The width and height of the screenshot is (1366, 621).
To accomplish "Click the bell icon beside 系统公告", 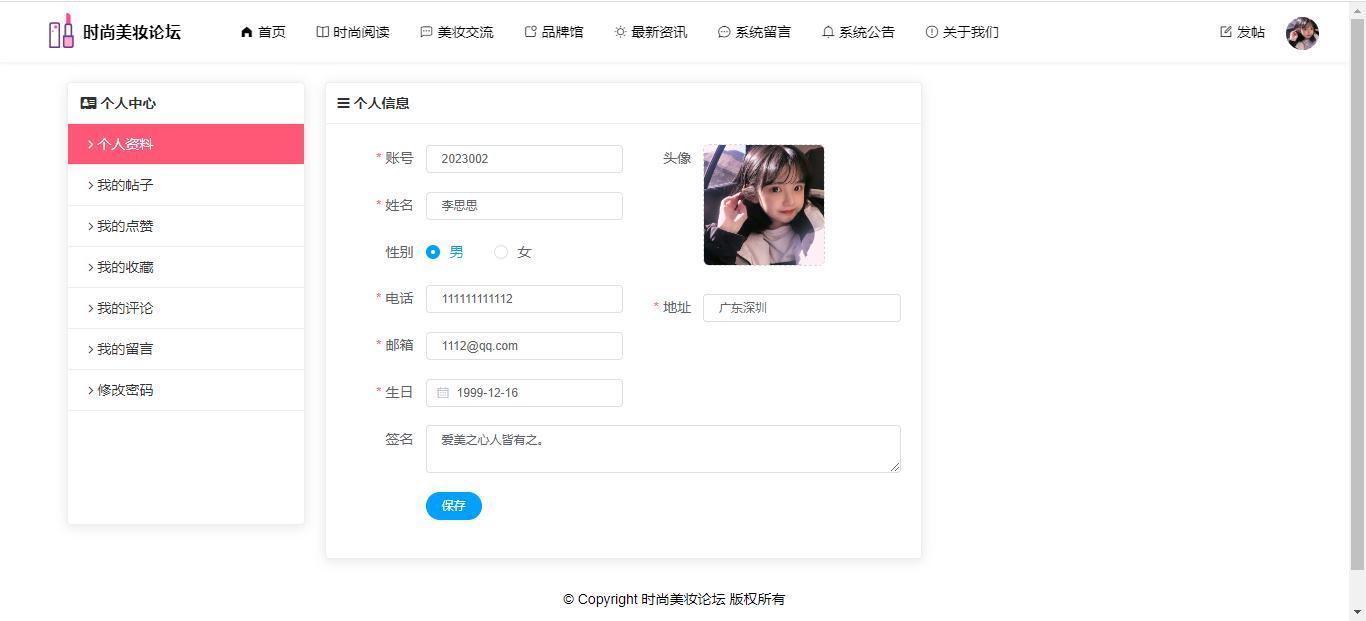I will [828, 32].
